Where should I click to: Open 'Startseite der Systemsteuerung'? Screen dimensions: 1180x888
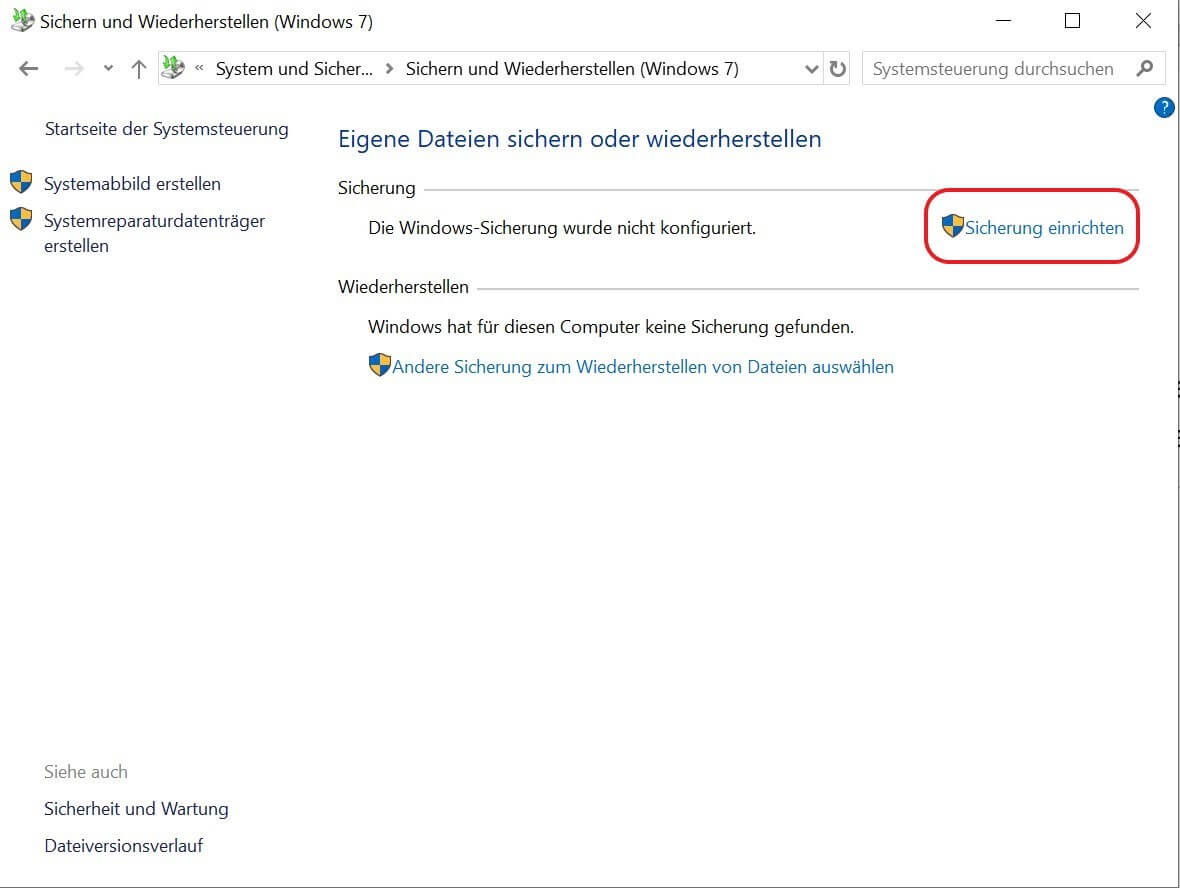coord(166,129)
